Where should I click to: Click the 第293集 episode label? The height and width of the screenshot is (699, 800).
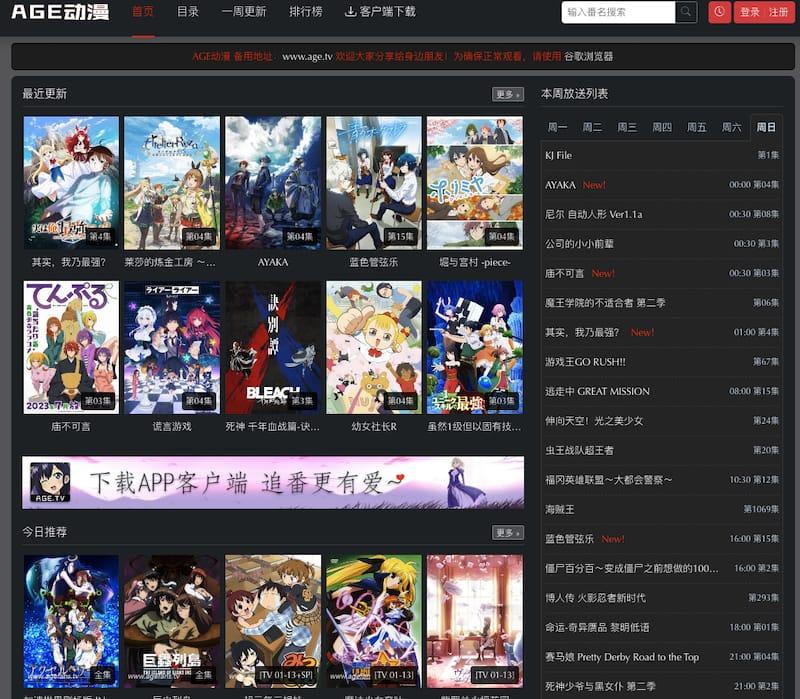pyautogui.click(x=763, y=597)
